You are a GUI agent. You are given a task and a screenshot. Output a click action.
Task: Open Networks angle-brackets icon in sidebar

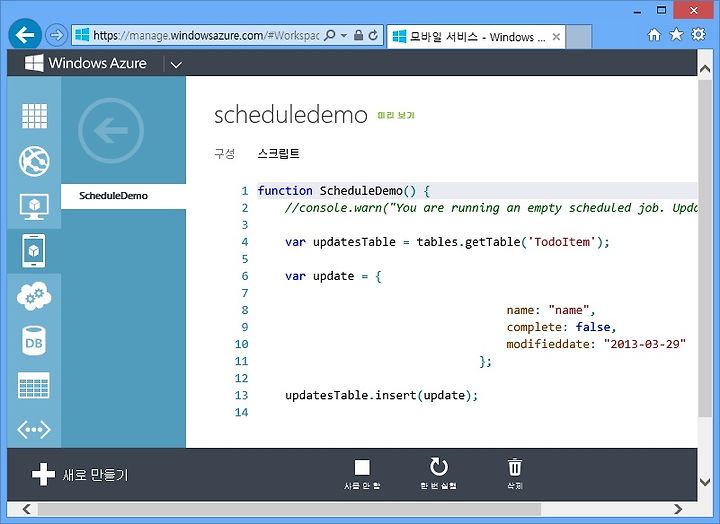coord(34,430)
